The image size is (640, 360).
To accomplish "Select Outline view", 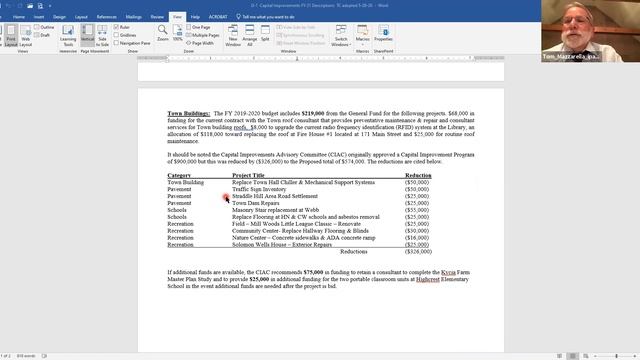I will point(44,27).
